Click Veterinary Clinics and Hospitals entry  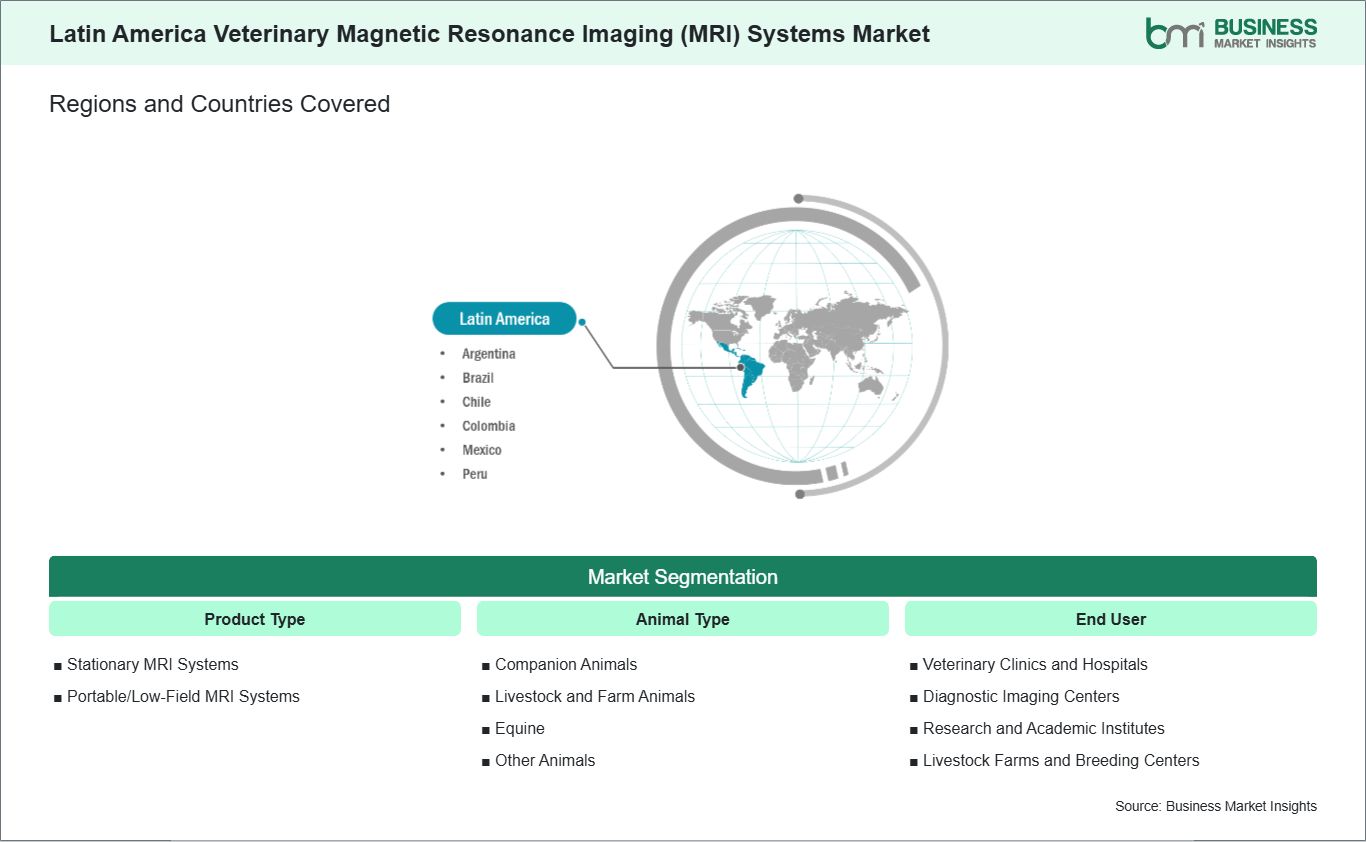click(1035, 664)
